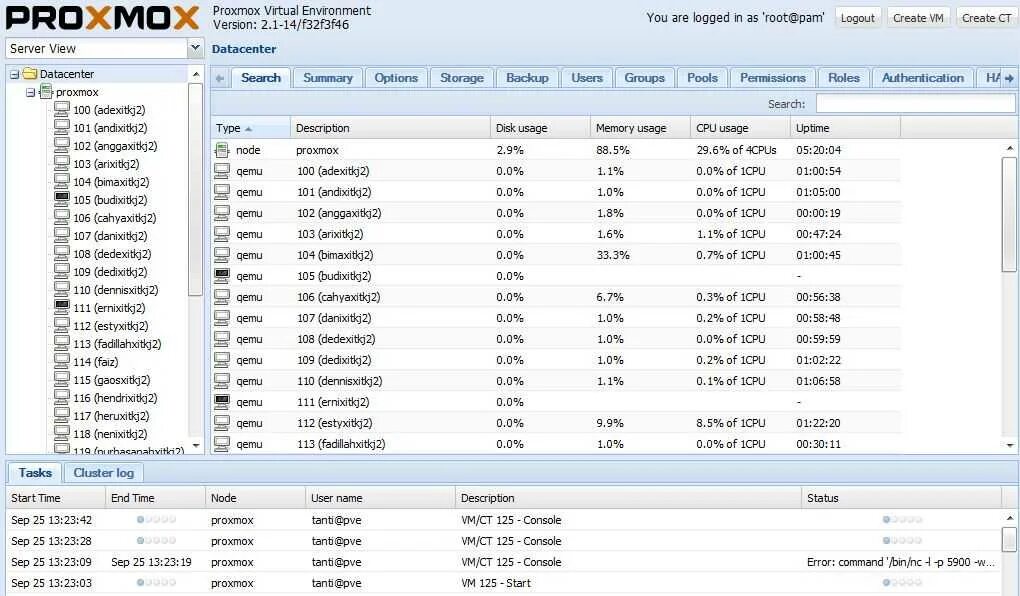Click VM icon for 100 (adexitkj2) in tree
The height and width of the screenshot is (596, 1020).
tap(62, 109)
